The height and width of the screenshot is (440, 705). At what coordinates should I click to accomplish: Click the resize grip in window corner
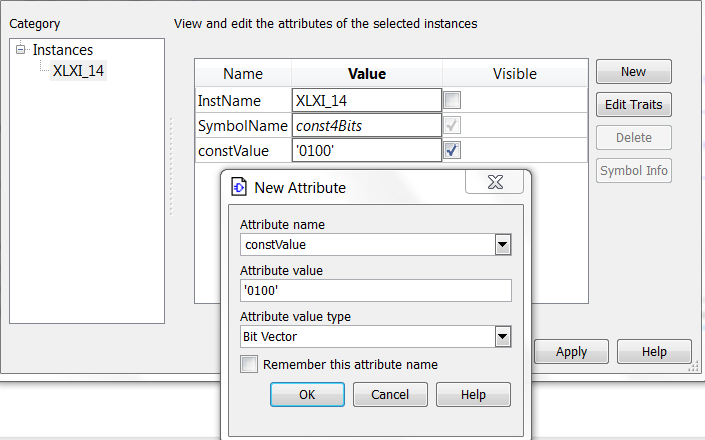click(x=694, y=367)
